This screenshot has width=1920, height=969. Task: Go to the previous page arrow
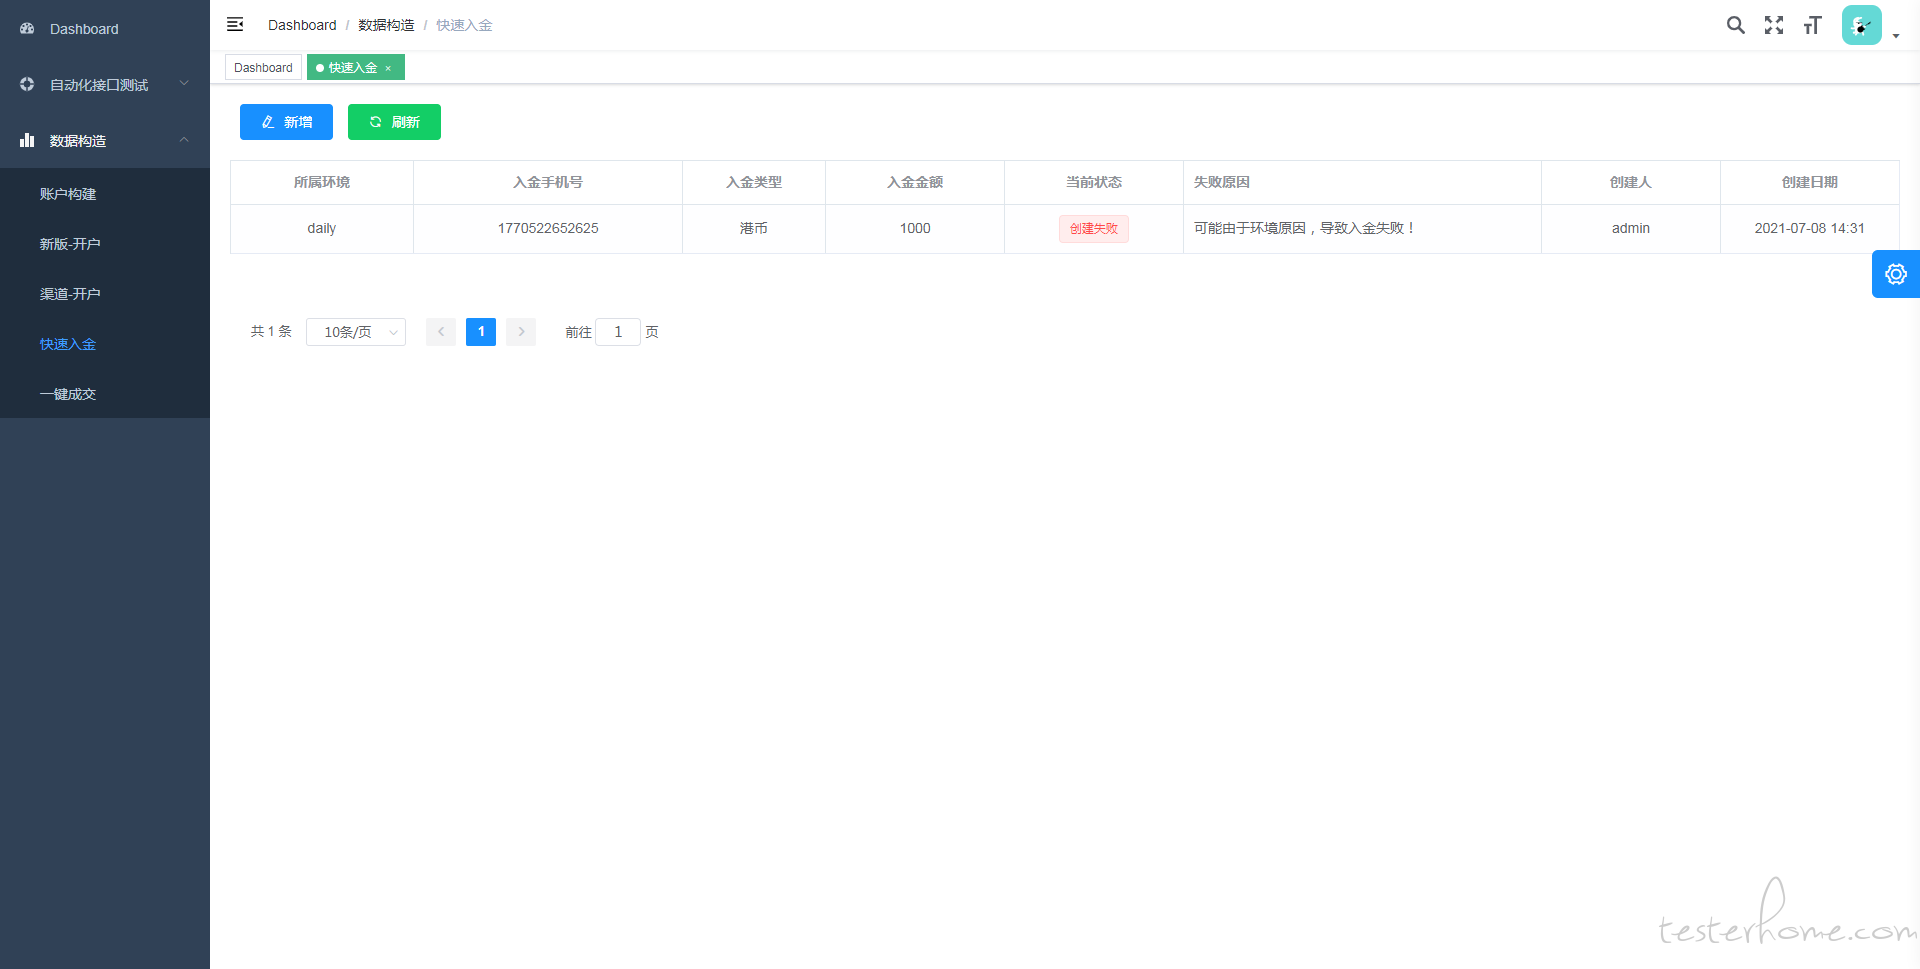[441, 331]
